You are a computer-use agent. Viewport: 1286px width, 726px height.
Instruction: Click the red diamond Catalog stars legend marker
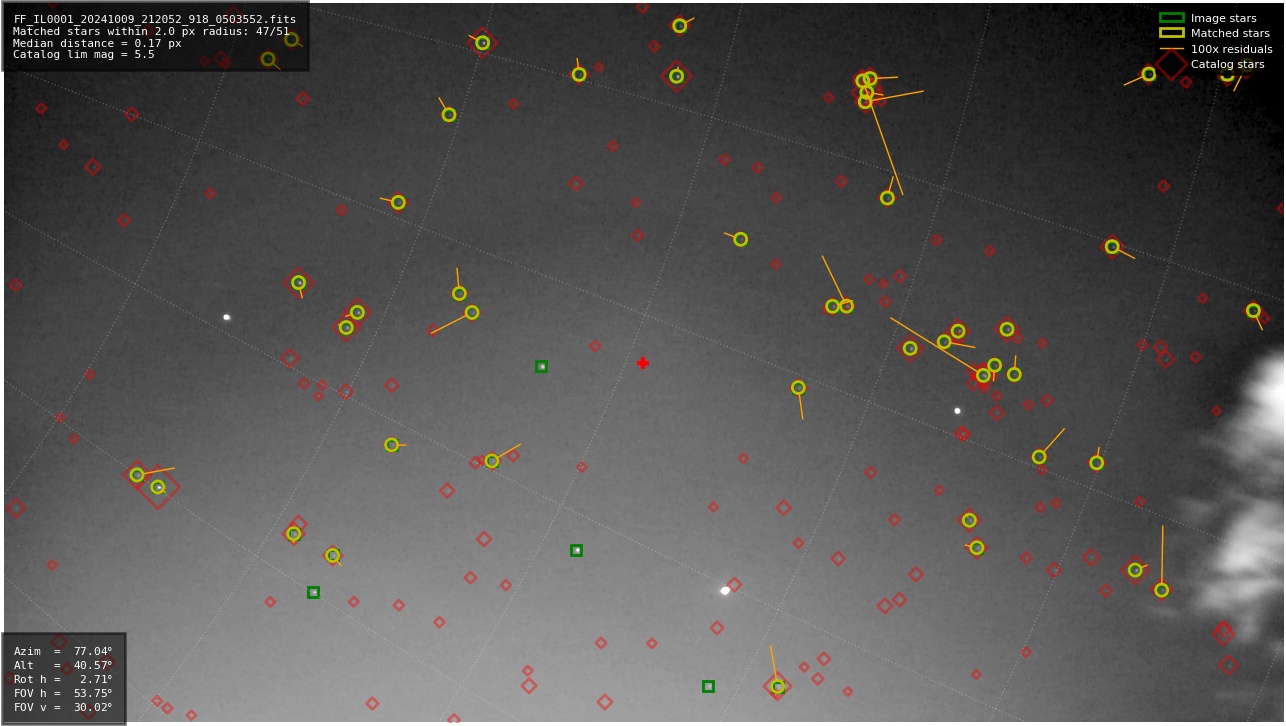click(x=1171, y=64)
